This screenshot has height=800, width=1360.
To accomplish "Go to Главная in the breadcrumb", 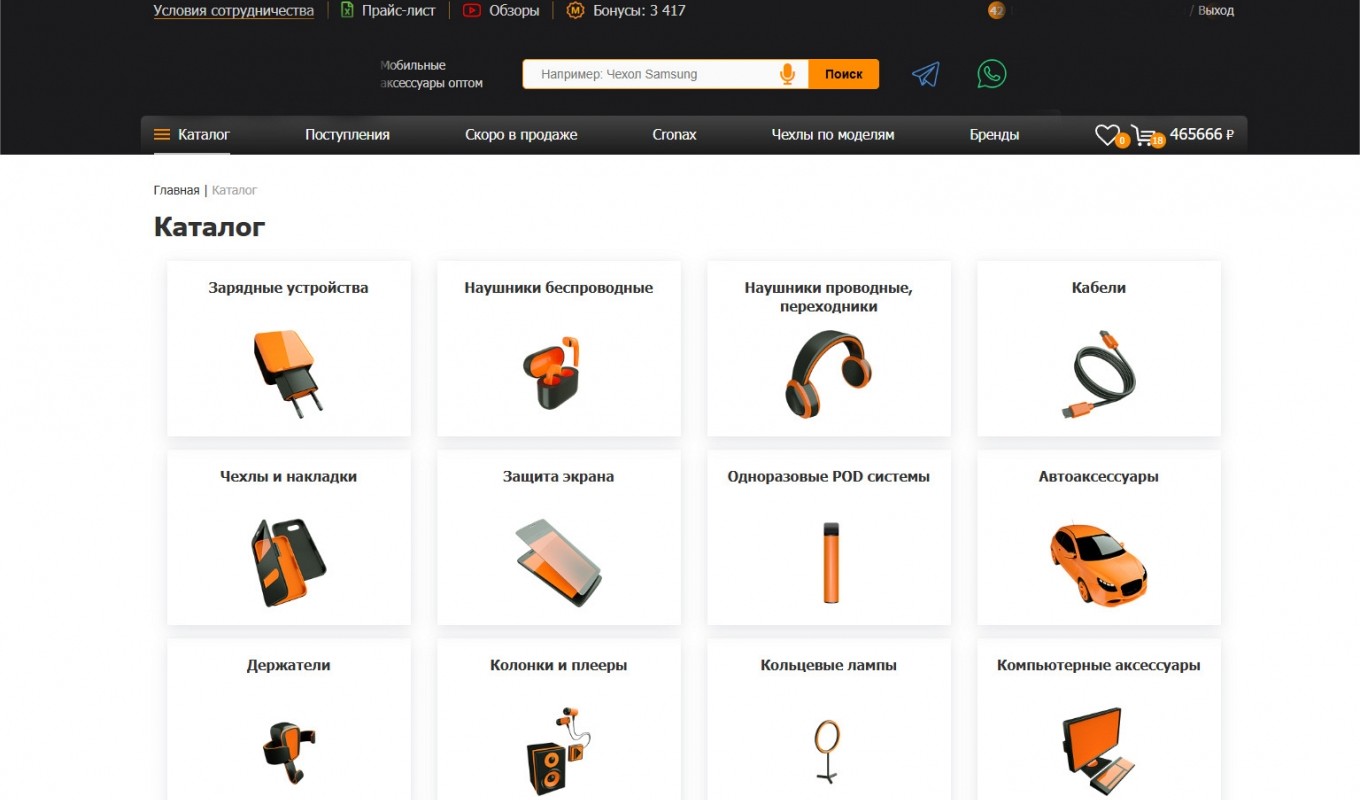I will 176,190.
